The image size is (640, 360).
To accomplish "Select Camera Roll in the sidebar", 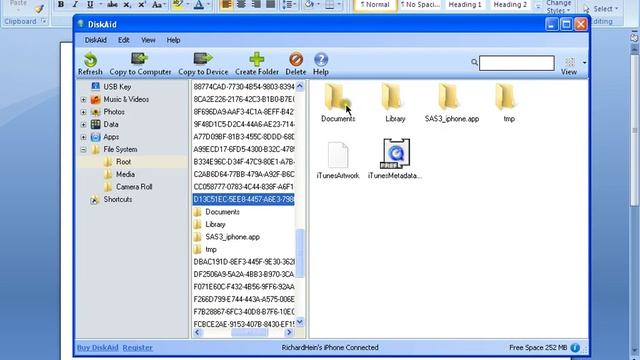I will pos(134,187).
